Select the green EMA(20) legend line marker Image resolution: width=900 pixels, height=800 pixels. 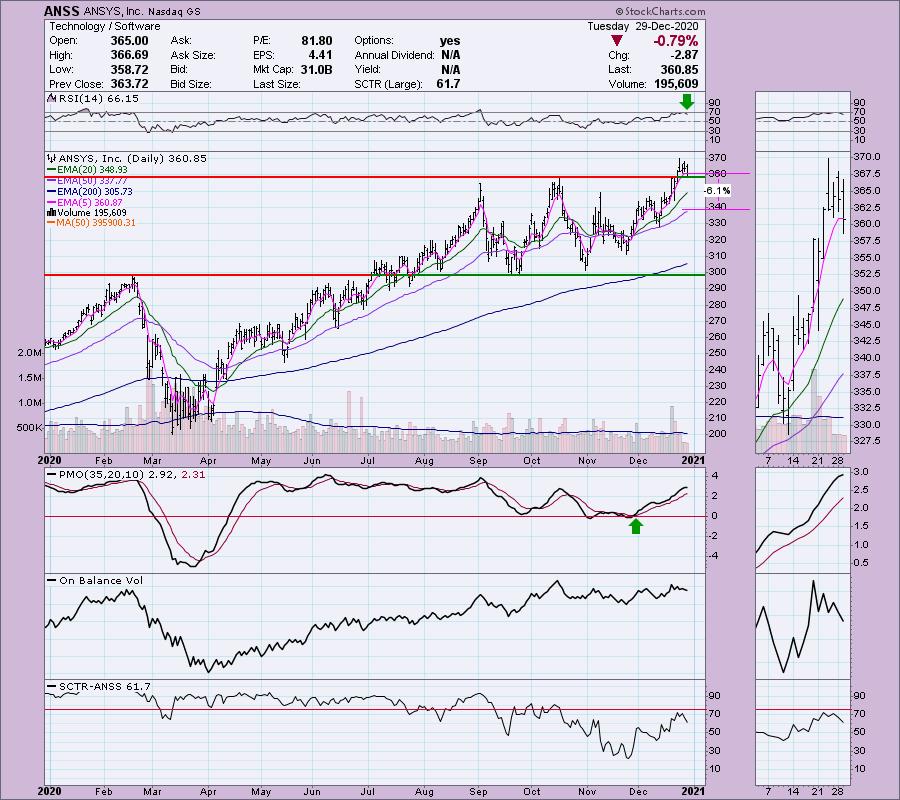(x=52, y=170)
